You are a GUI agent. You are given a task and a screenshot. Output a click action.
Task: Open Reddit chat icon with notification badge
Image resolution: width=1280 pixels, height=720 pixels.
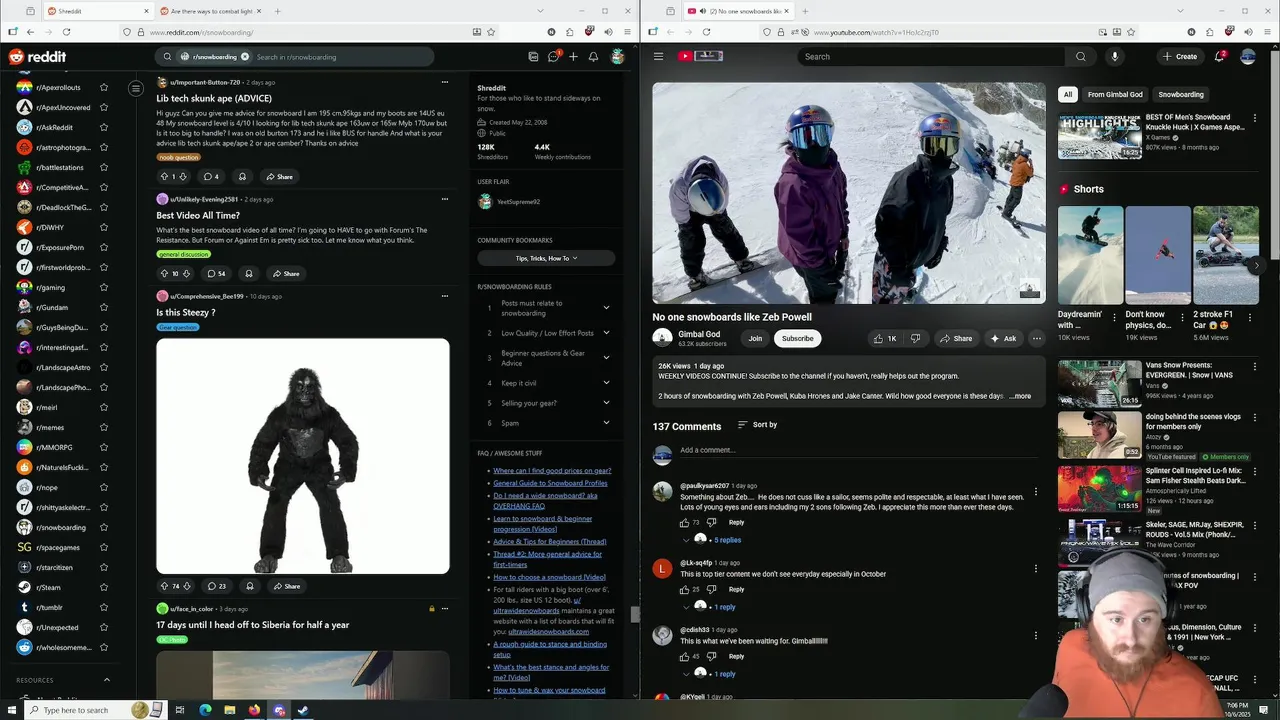553,57
